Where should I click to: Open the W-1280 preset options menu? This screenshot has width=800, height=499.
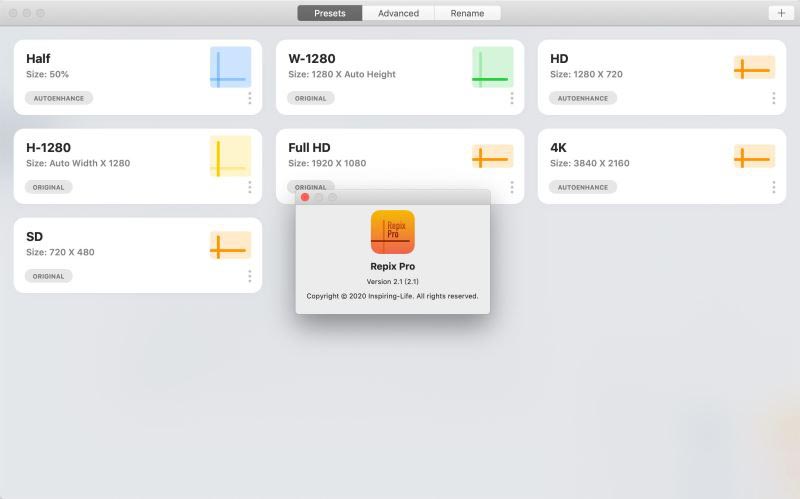[512, 98]
